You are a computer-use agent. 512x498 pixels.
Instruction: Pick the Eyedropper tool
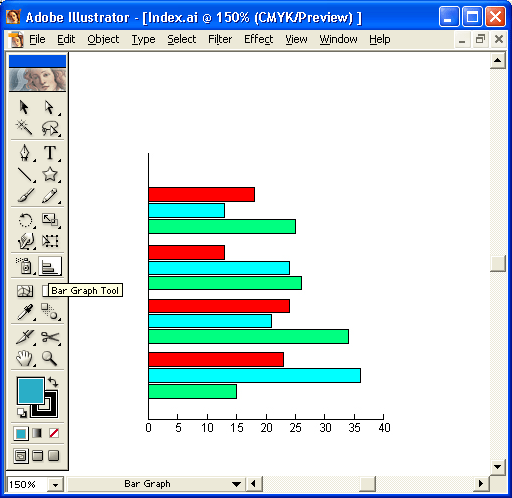(x=25, y=312)
